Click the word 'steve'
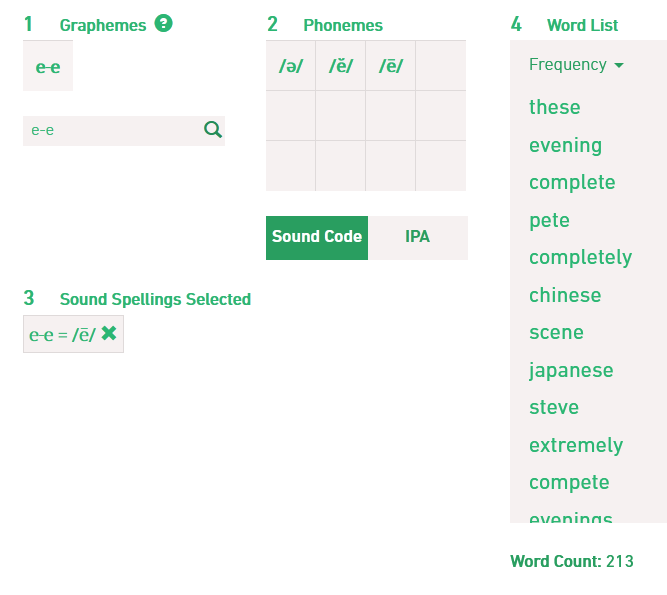 click(554, 407)
